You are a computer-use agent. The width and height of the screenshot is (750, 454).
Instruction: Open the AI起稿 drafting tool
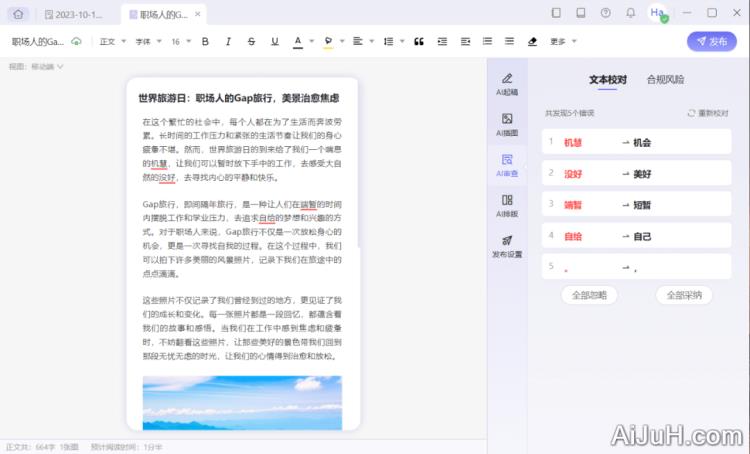click(x=507, y=84)
